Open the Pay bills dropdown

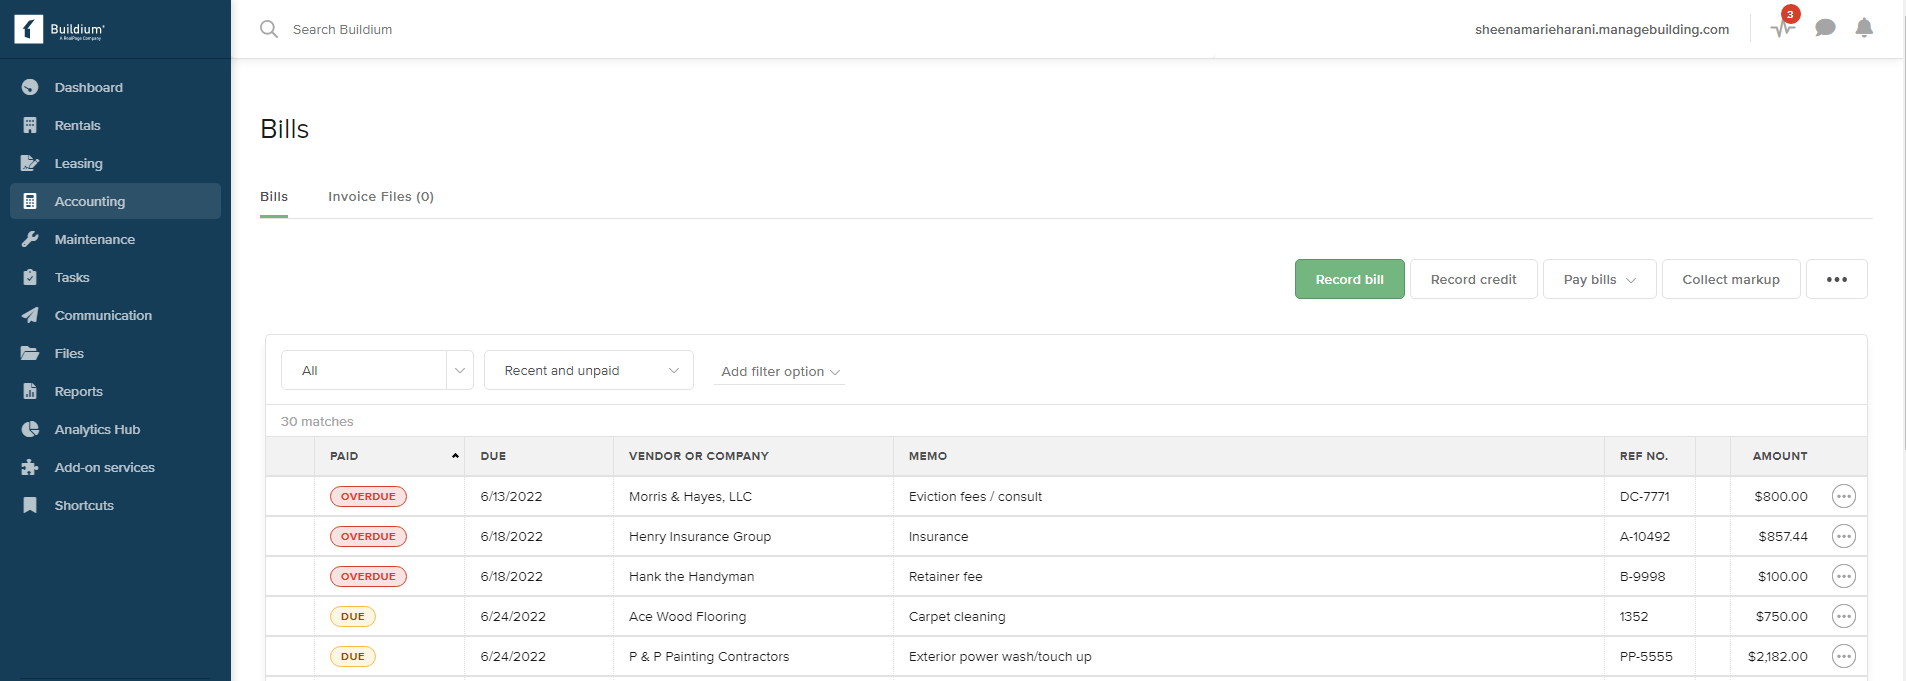click(1599, 279)
